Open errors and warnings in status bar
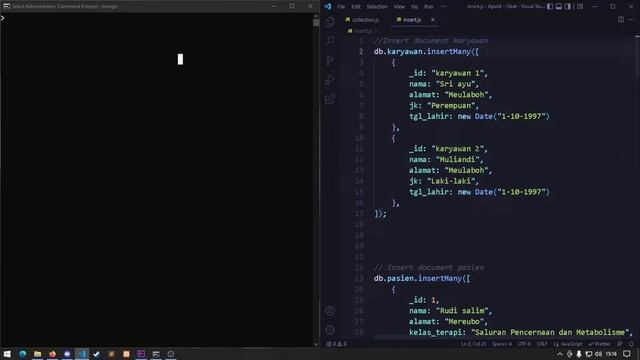Screen dimensions: 640x360 click(x=337, y=344)
